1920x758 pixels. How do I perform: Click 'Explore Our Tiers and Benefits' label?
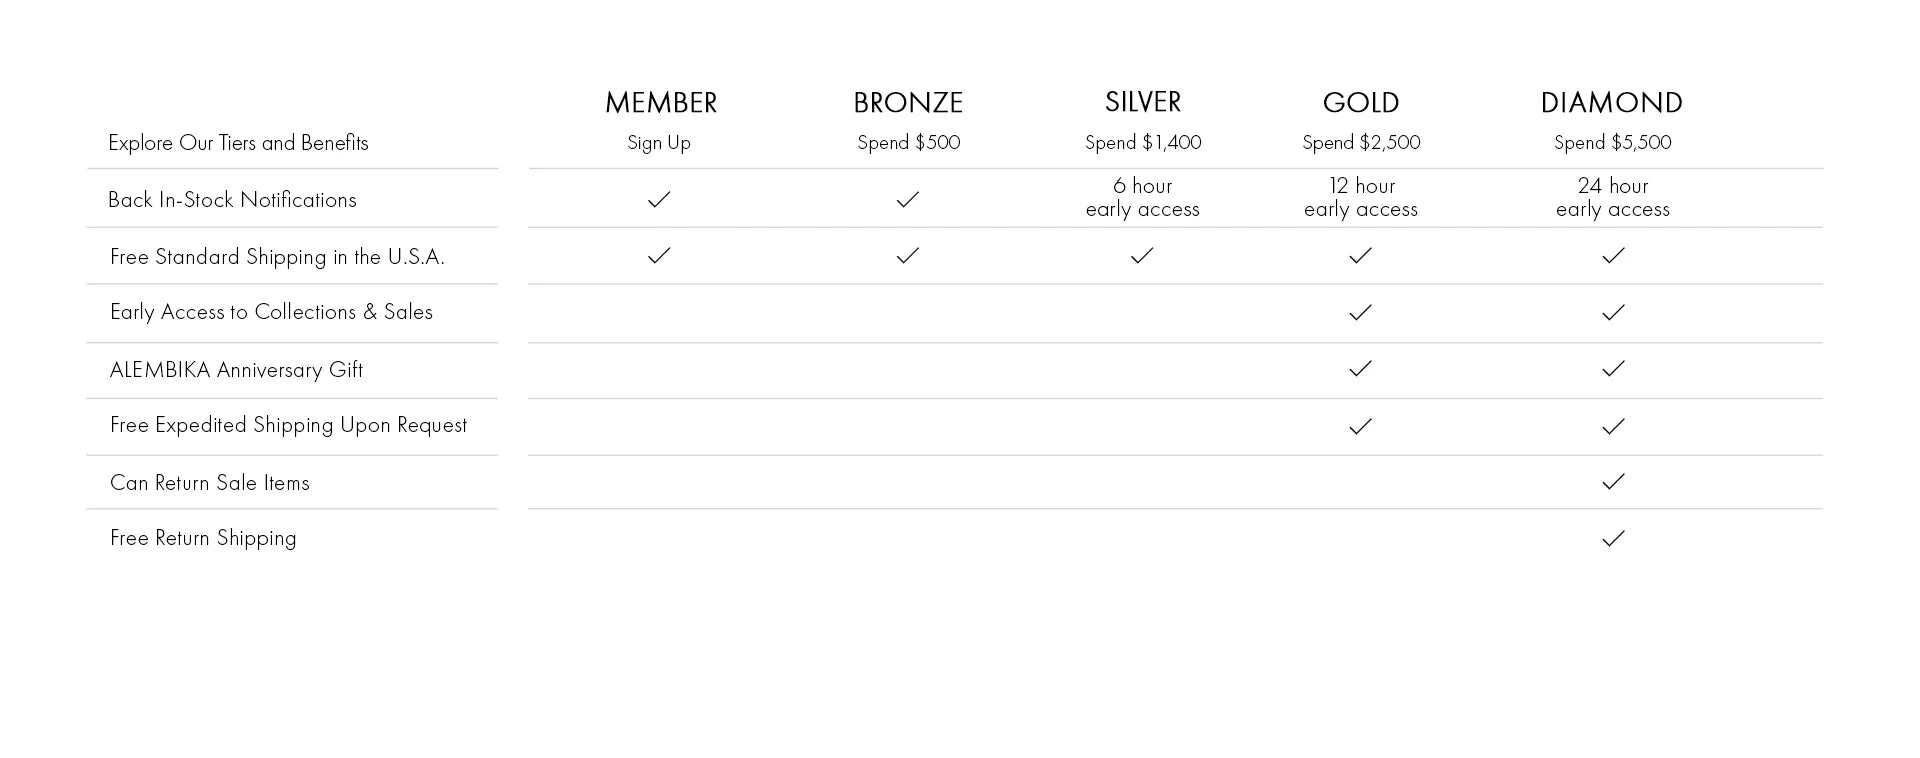pos(238,143)
